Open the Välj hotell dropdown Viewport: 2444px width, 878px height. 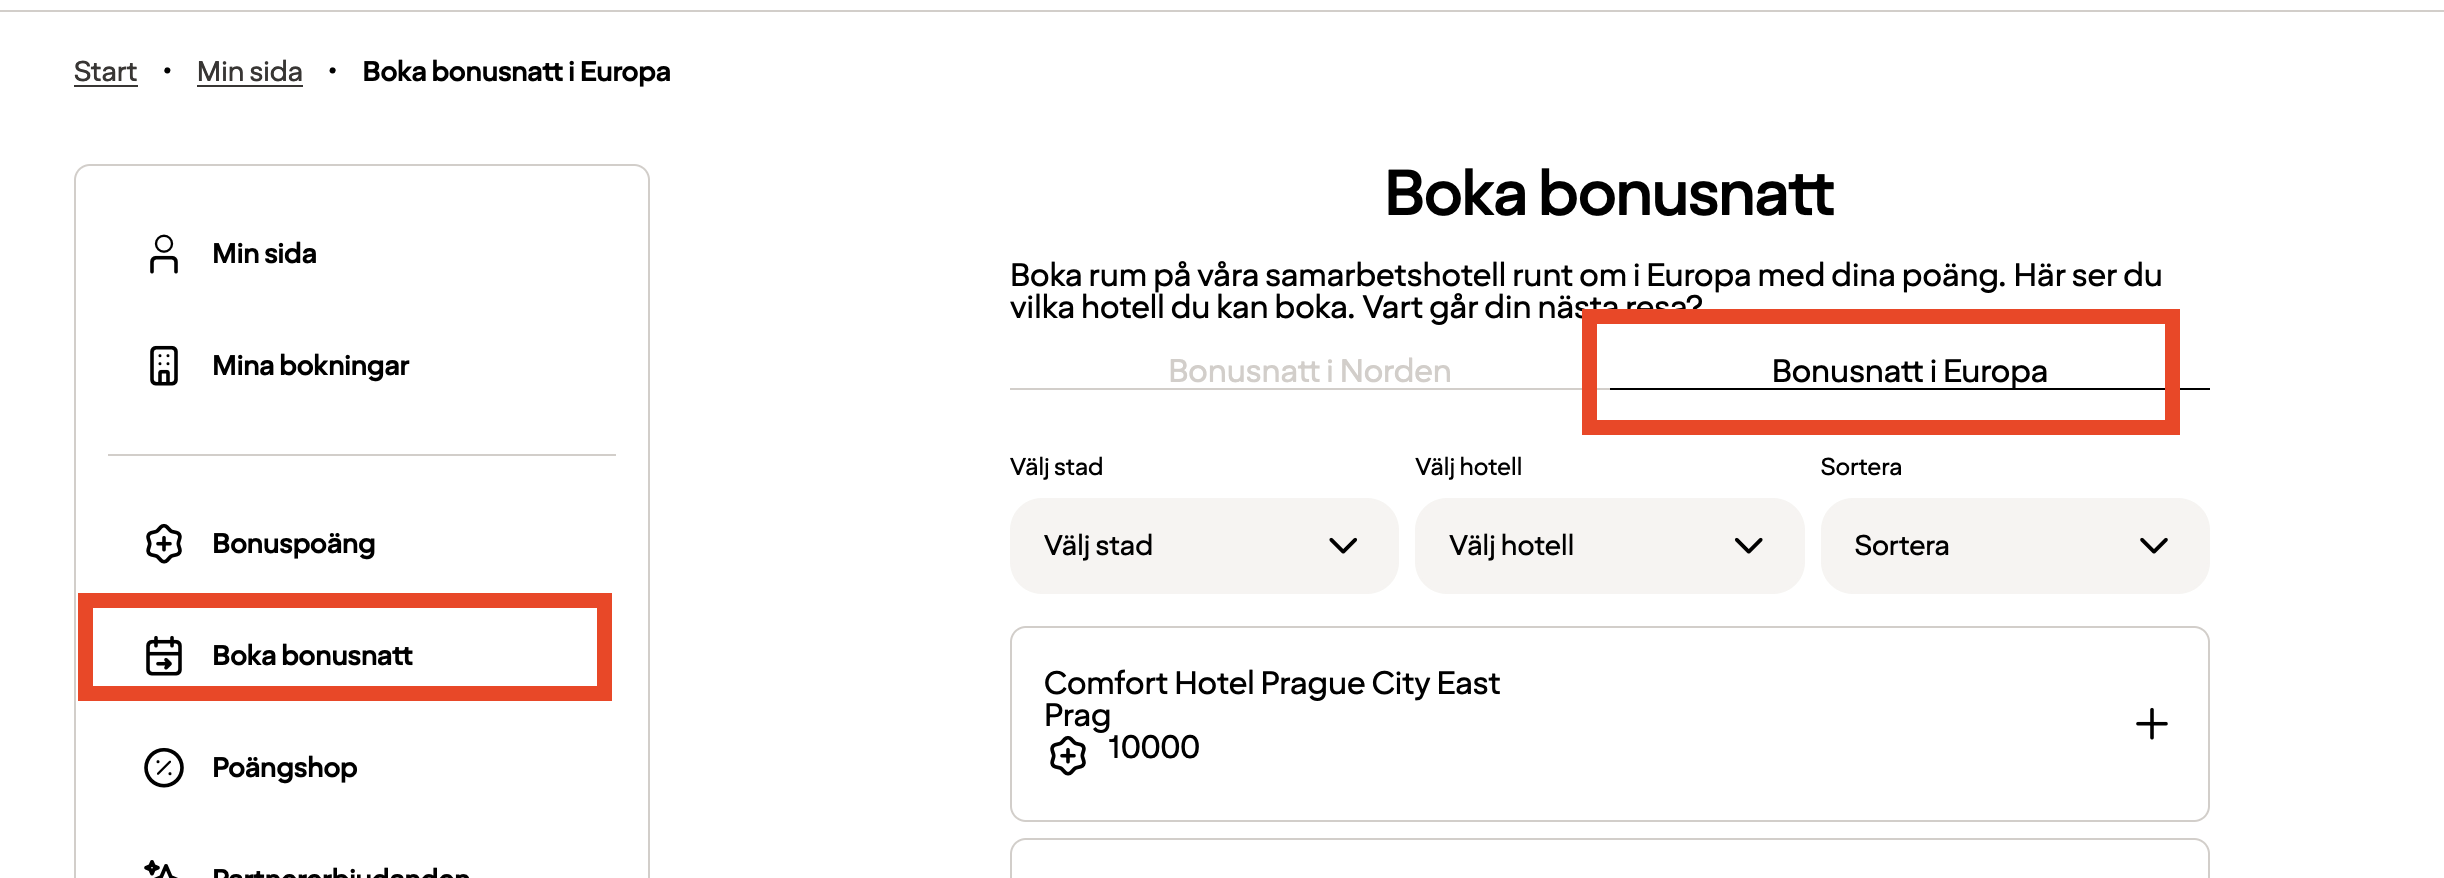click(1609, 546)
